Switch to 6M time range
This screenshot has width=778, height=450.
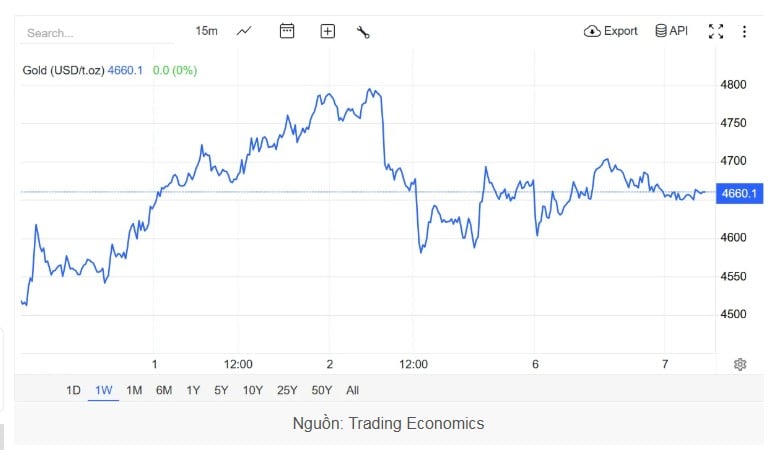tap(164, 390)
